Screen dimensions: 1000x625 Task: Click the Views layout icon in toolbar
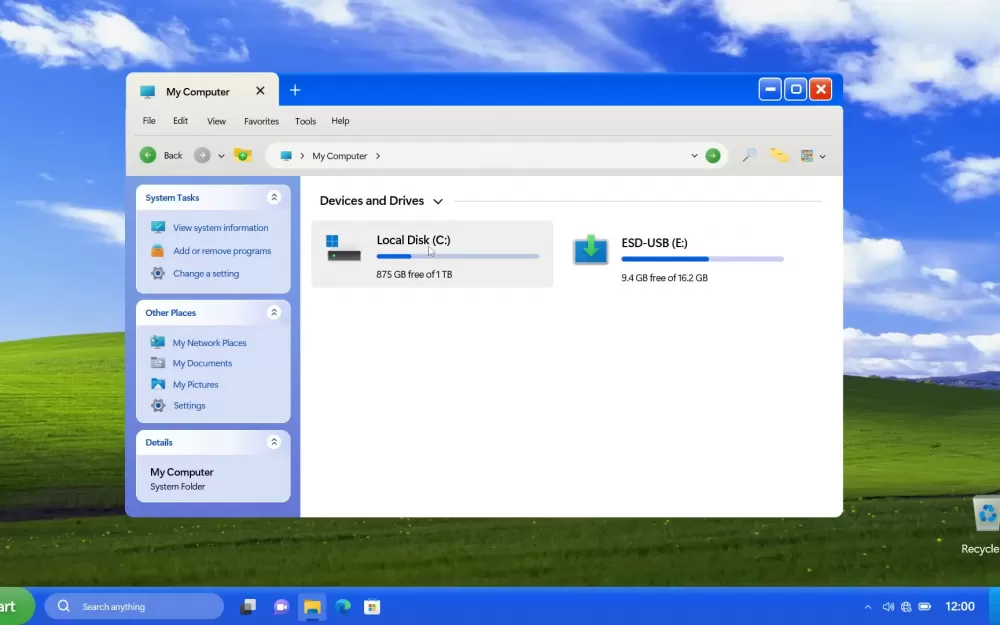[x=807, y=156]
